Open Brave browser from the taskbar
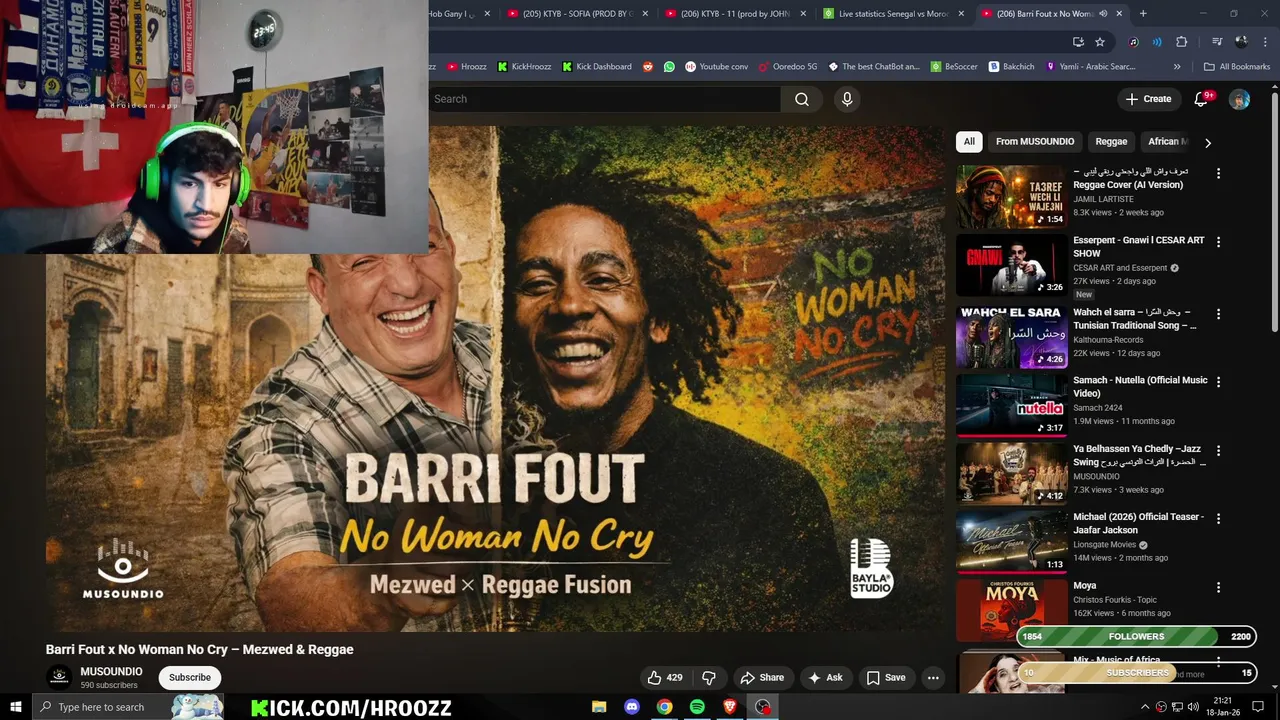 click(x=730, y=707)
